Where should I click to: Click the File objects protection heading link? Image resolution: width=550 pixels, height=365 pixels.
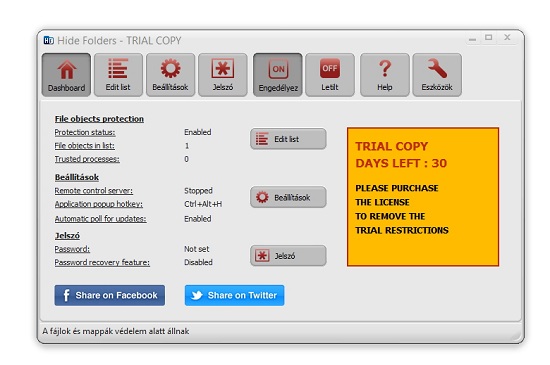99,119
